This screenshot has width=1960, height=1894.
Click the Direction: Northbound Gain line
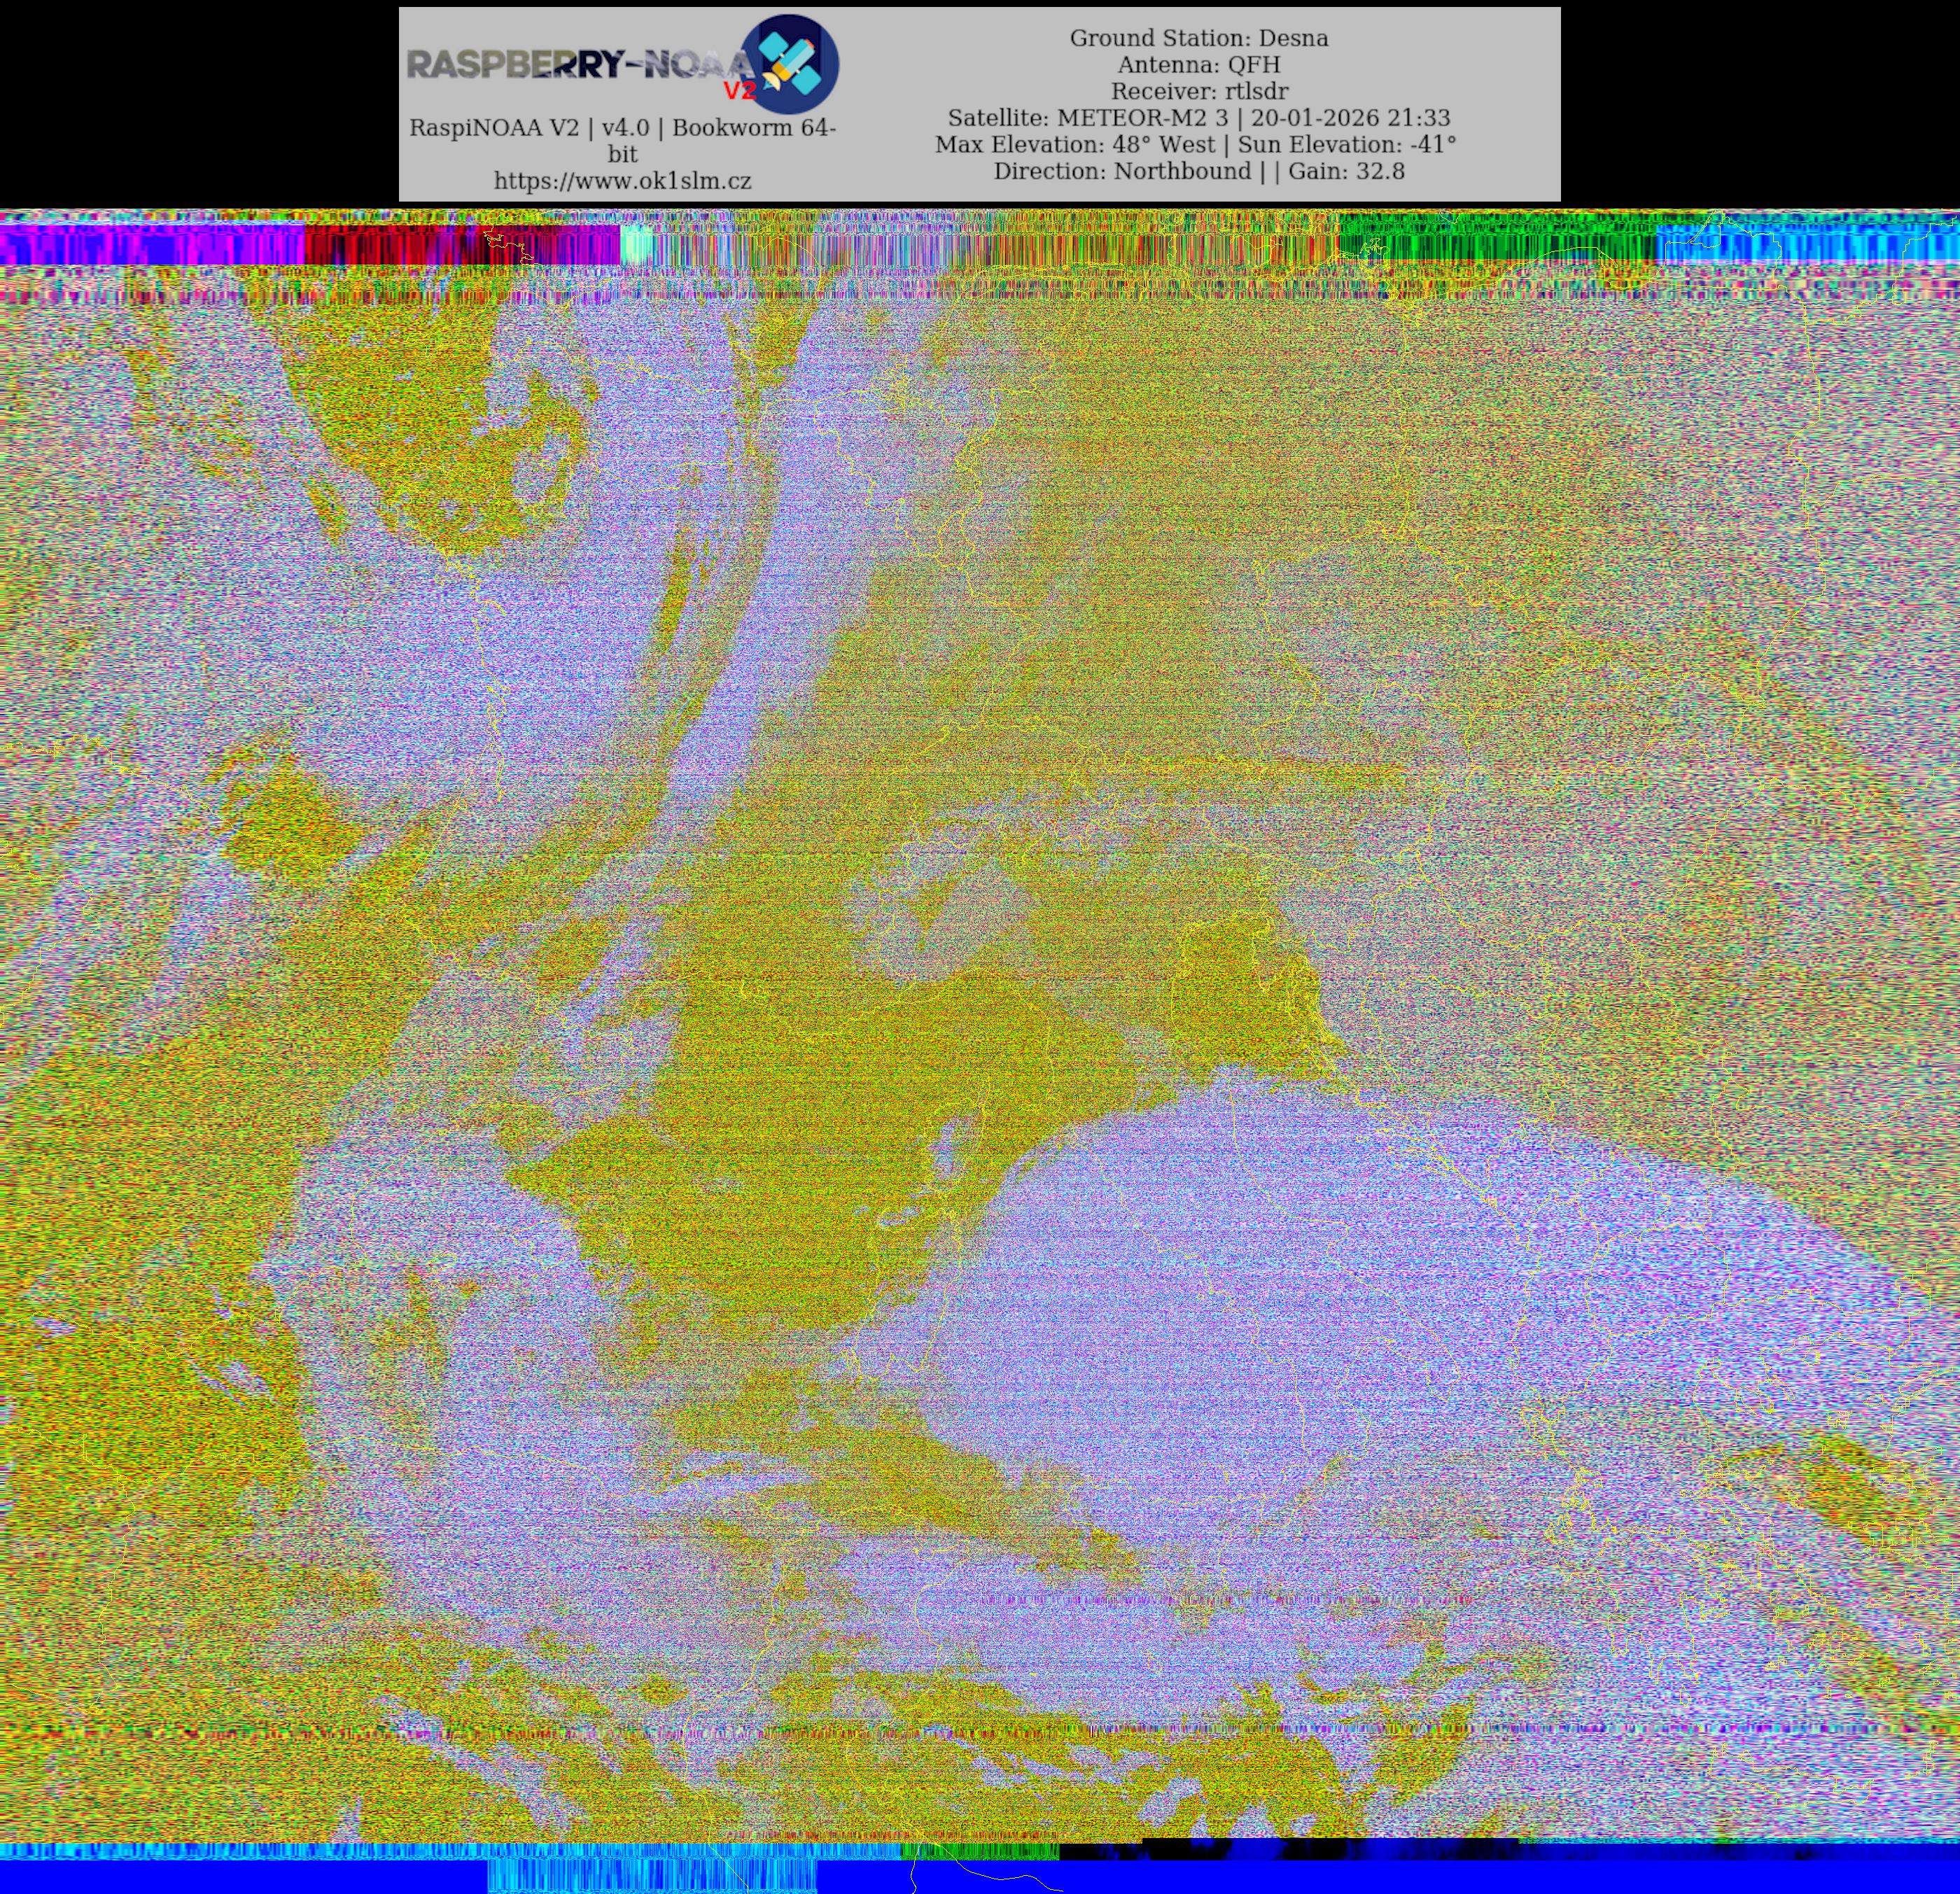point(1198,171)
